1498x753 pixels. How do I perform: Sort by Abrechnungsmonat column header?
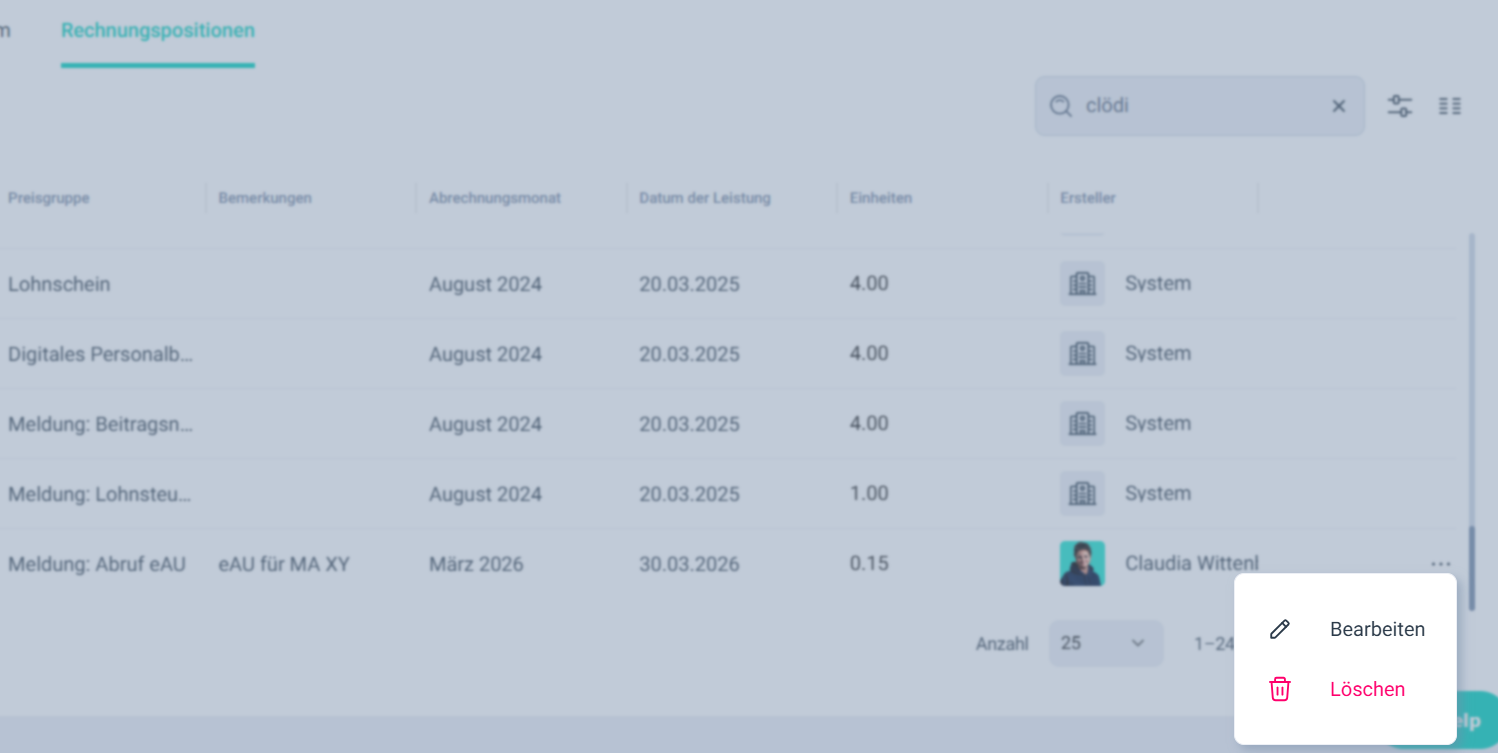coord(494,198)
